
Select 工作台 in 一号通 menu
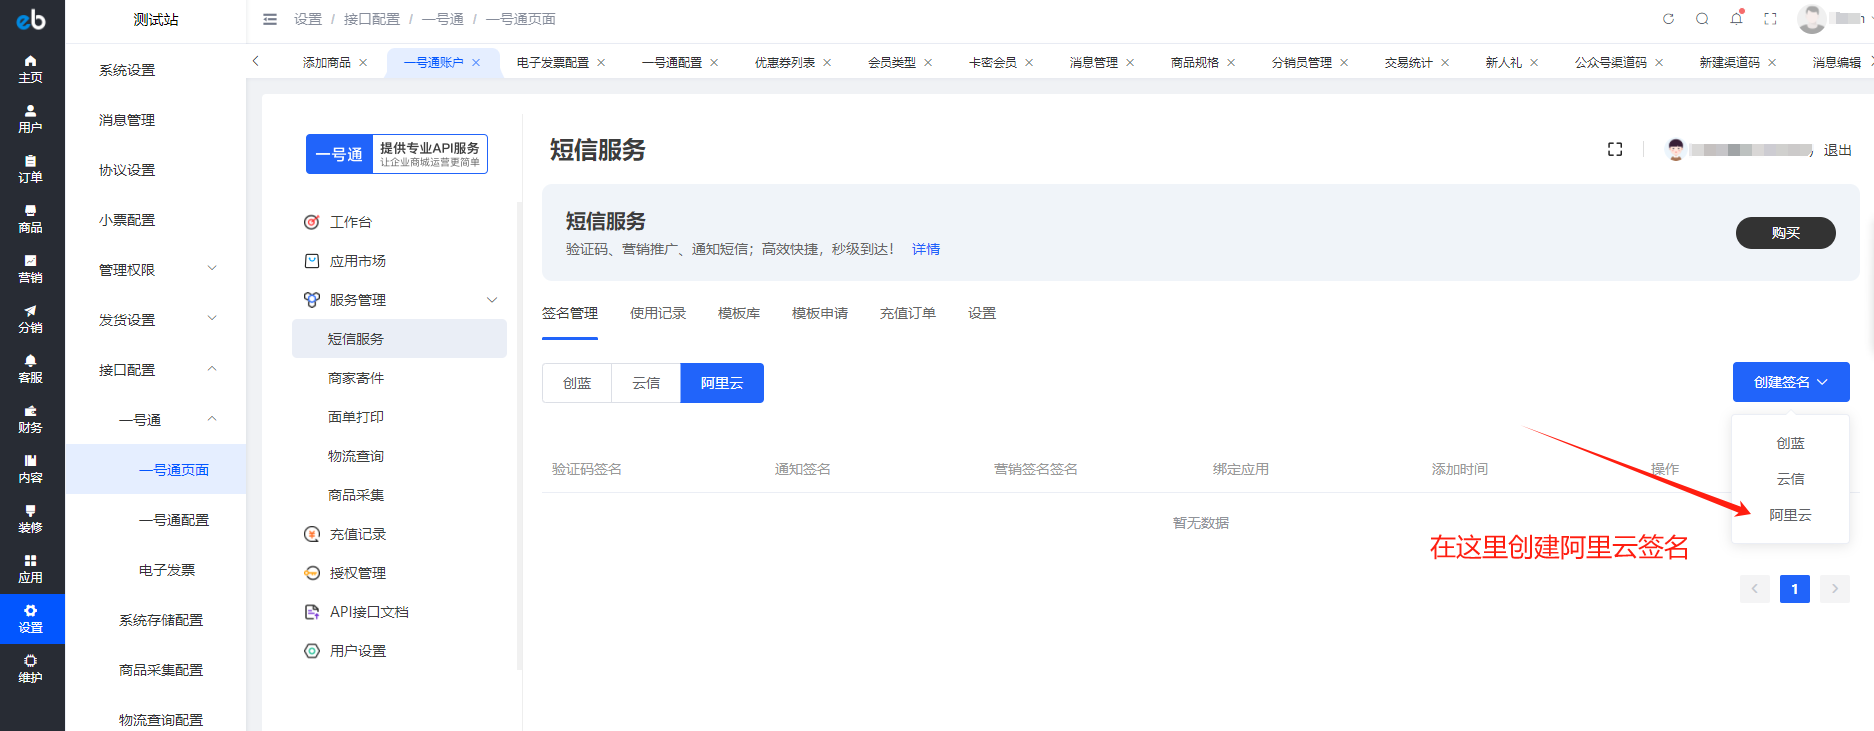click(x=350, y=222)
